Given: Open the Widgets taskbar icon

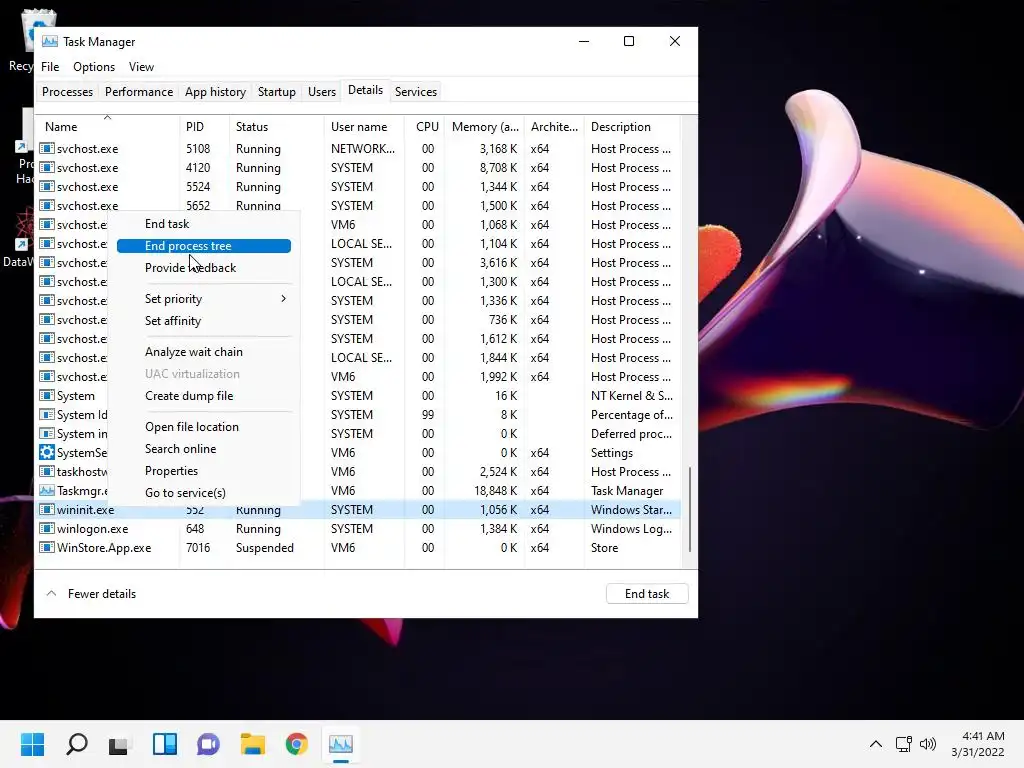Looking at the screenshot, I should 165,744.
